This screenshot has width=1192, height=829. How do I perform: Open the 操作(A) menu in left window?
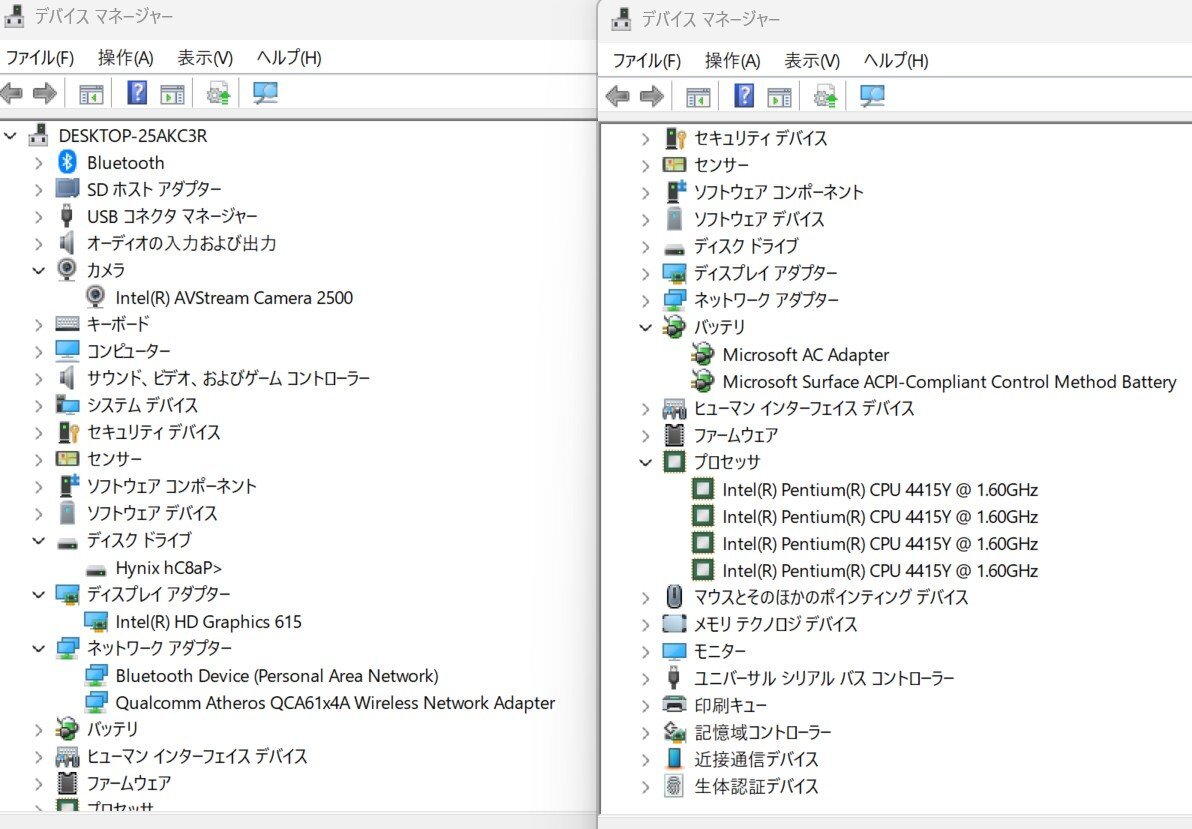tap(125, 58)
